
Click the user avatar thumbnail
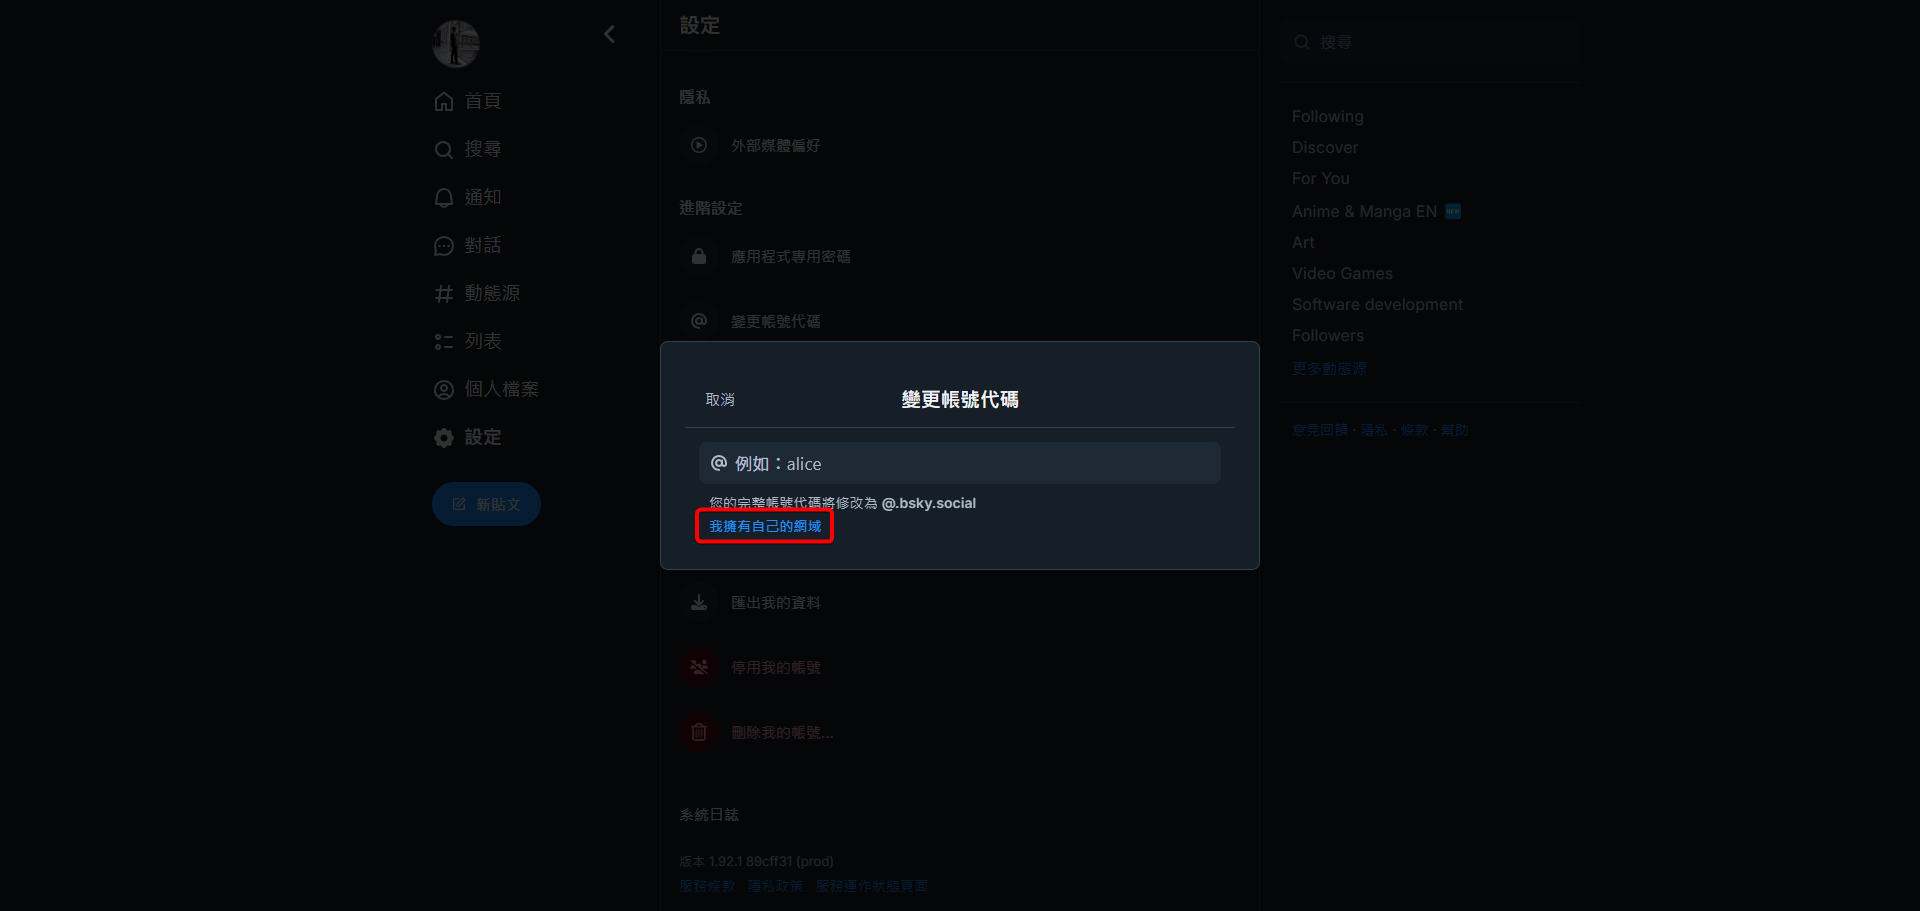(456, 44)
